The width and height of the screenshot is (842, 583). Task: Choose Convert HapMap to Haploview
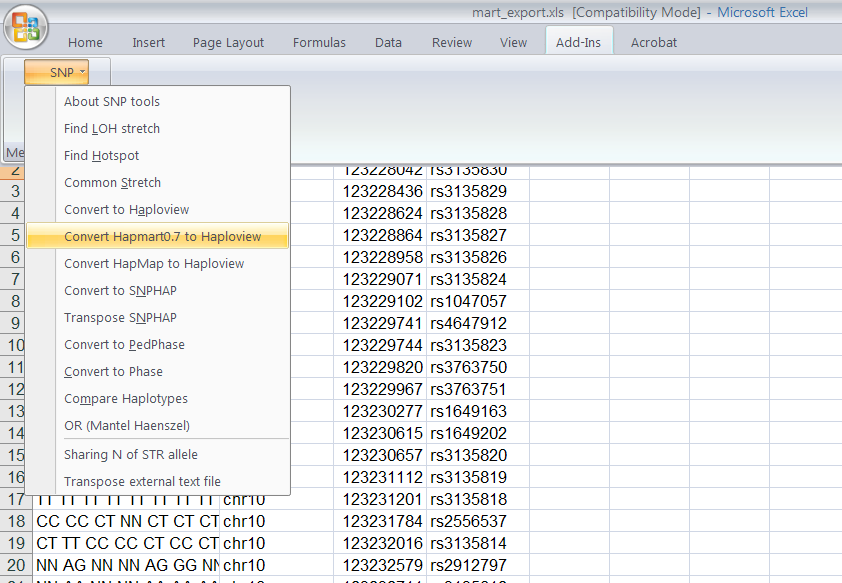coord(157,264)
